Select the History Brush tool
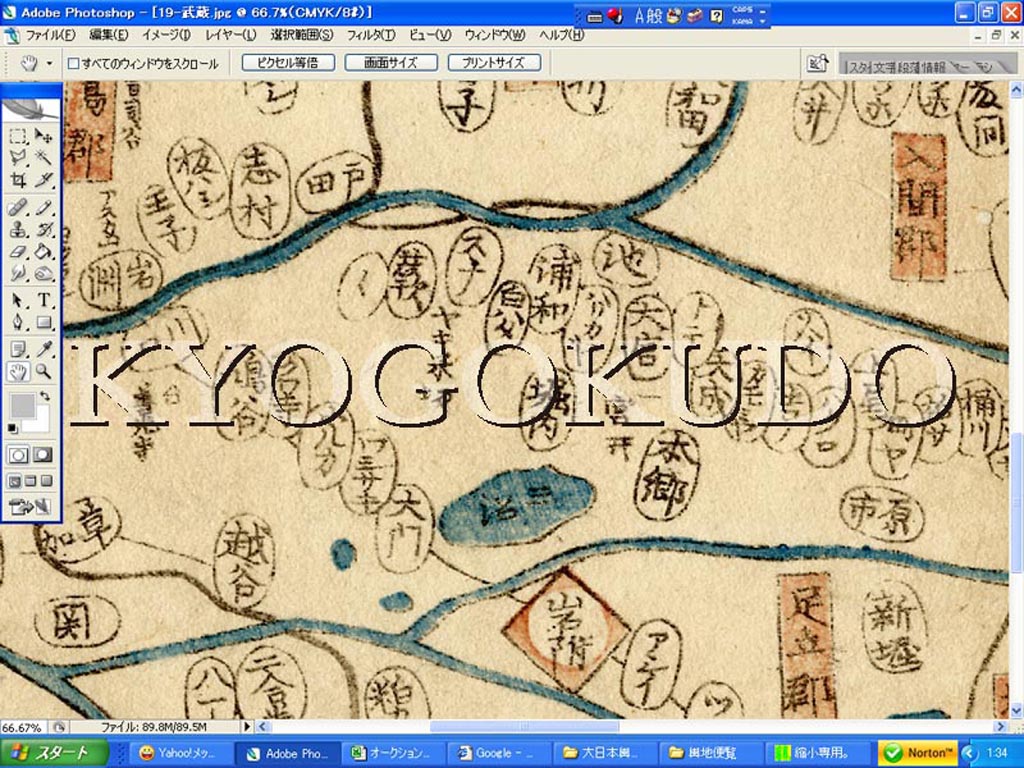Screen dimensions: 1024x768 pos(43,230)
